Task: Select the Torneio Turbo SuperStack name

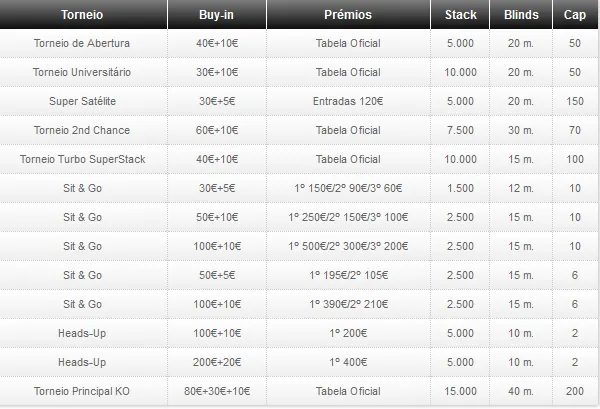Action: pos(82,160)
